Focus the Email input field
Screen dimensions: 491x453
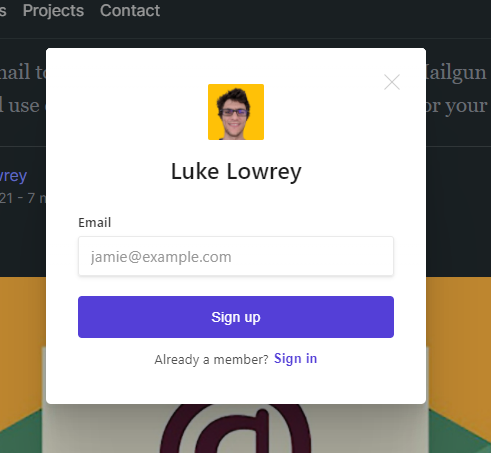pyautogui.click(x=236, y=256)
